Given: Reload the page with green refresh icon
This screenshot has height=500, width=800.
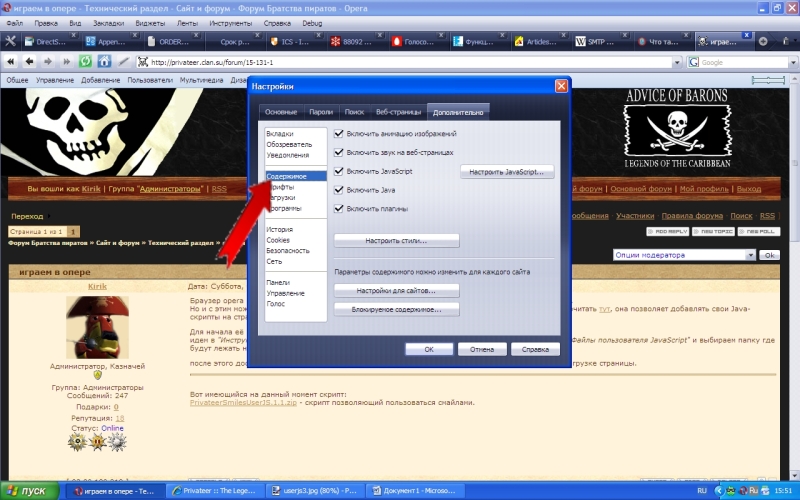Looking at the screenshot, I should [x=85, y=62].
